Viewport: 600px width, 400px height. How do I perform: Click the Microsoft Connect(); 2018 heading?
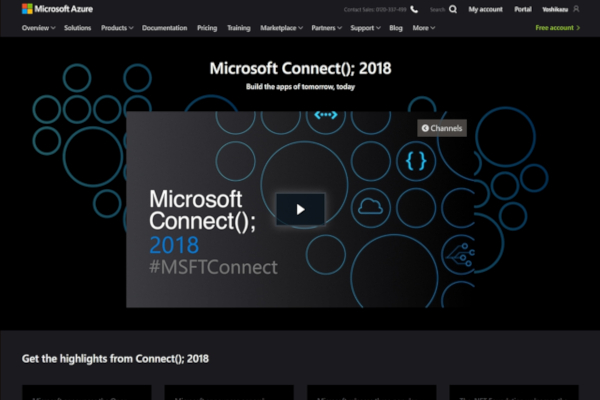300,69
